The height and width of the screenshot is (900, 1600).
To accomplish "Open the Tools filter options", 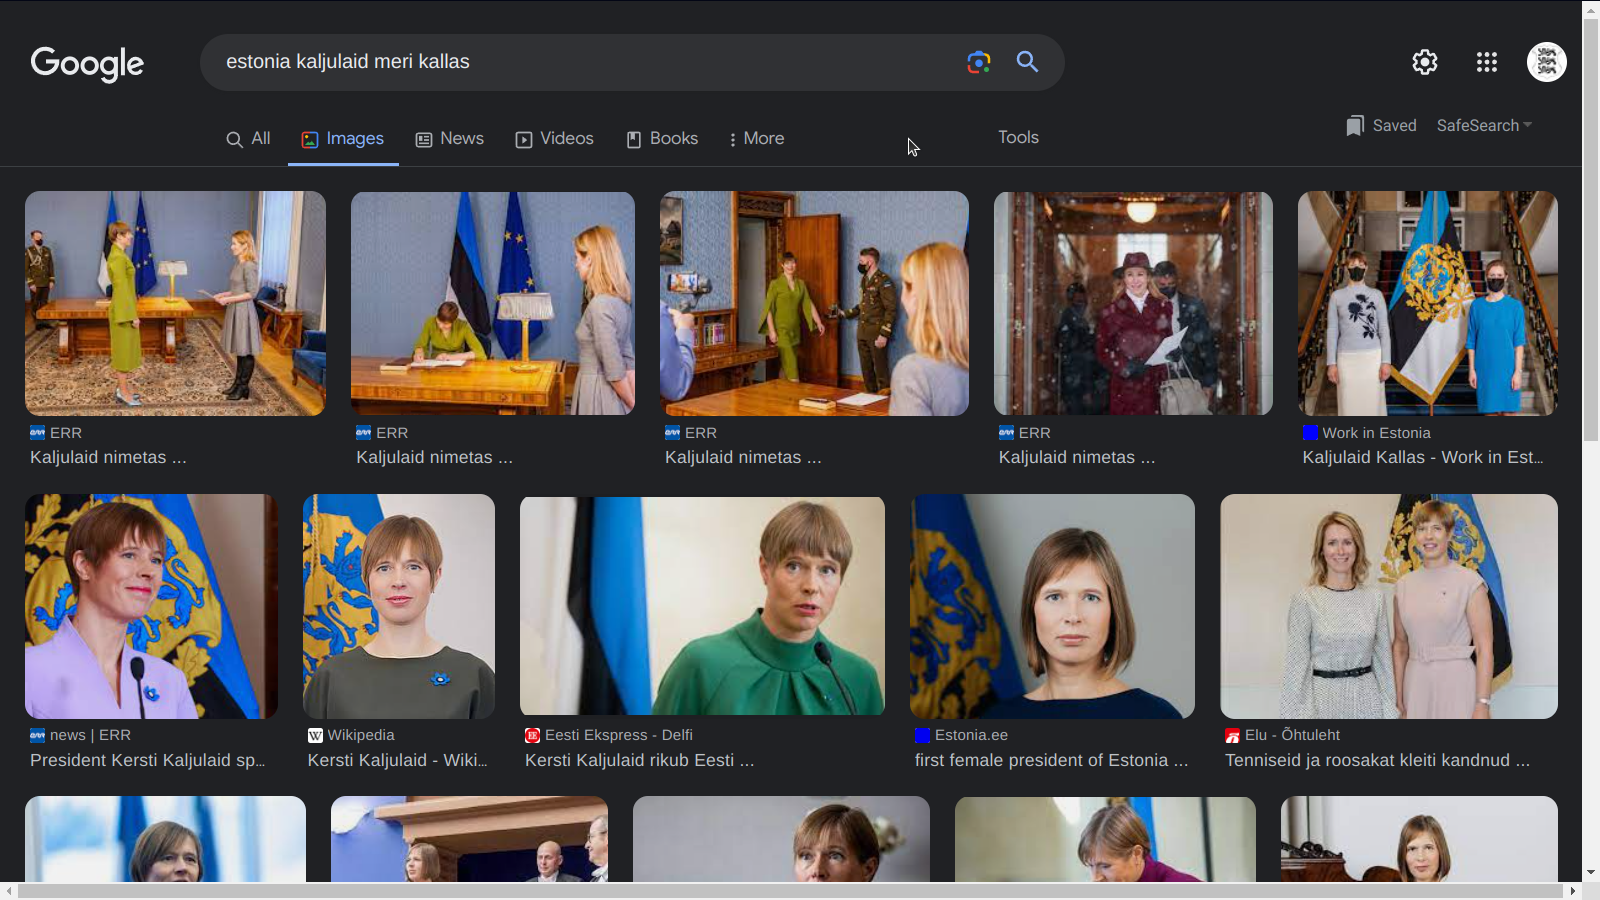I will coord(1018,138).
